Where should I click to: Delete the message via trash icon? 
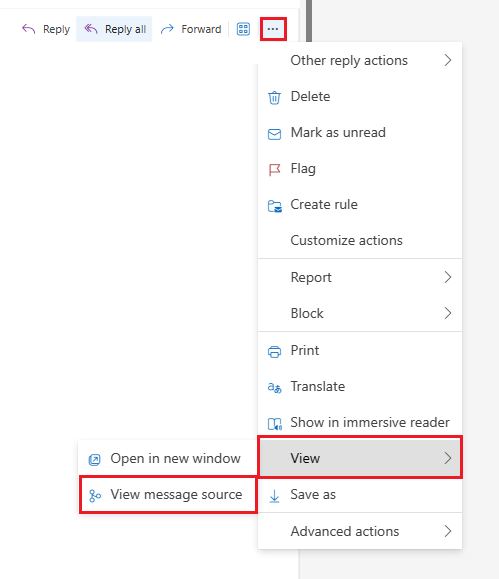click(274, 97)
